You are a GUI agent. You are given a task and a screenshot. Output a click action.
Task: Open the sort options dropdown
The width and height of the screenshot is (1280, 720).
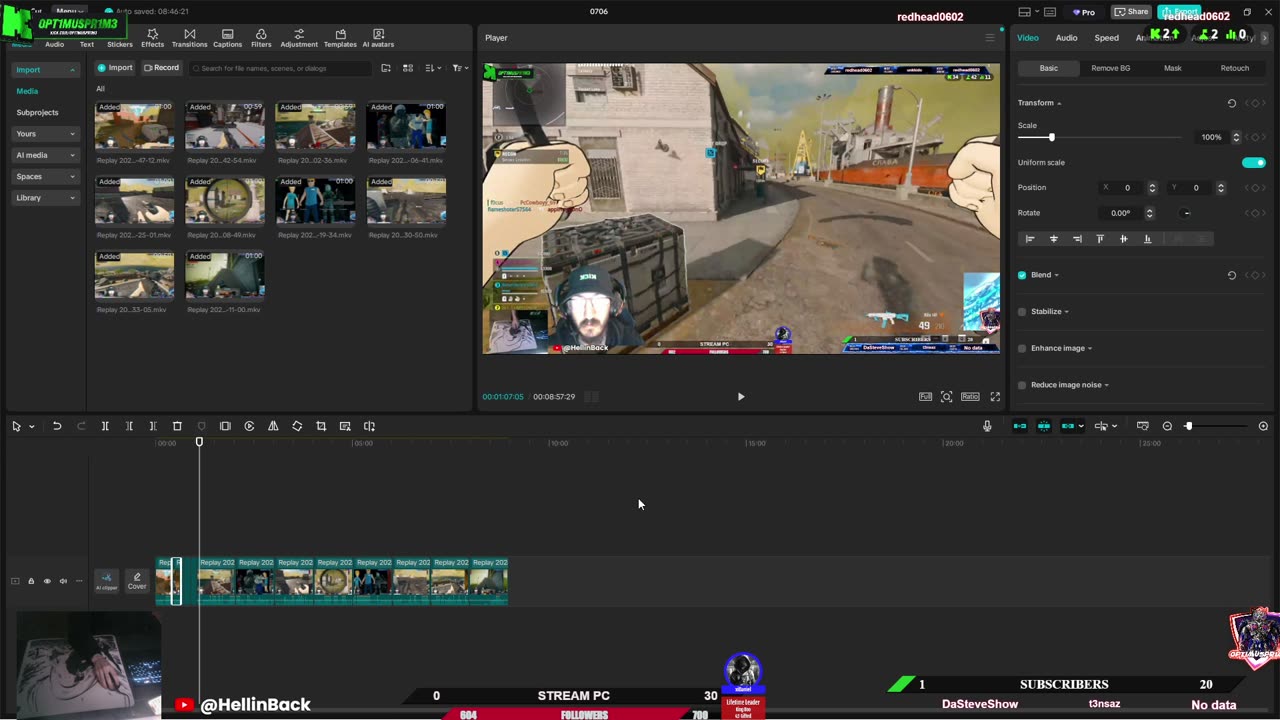[432, 68]
